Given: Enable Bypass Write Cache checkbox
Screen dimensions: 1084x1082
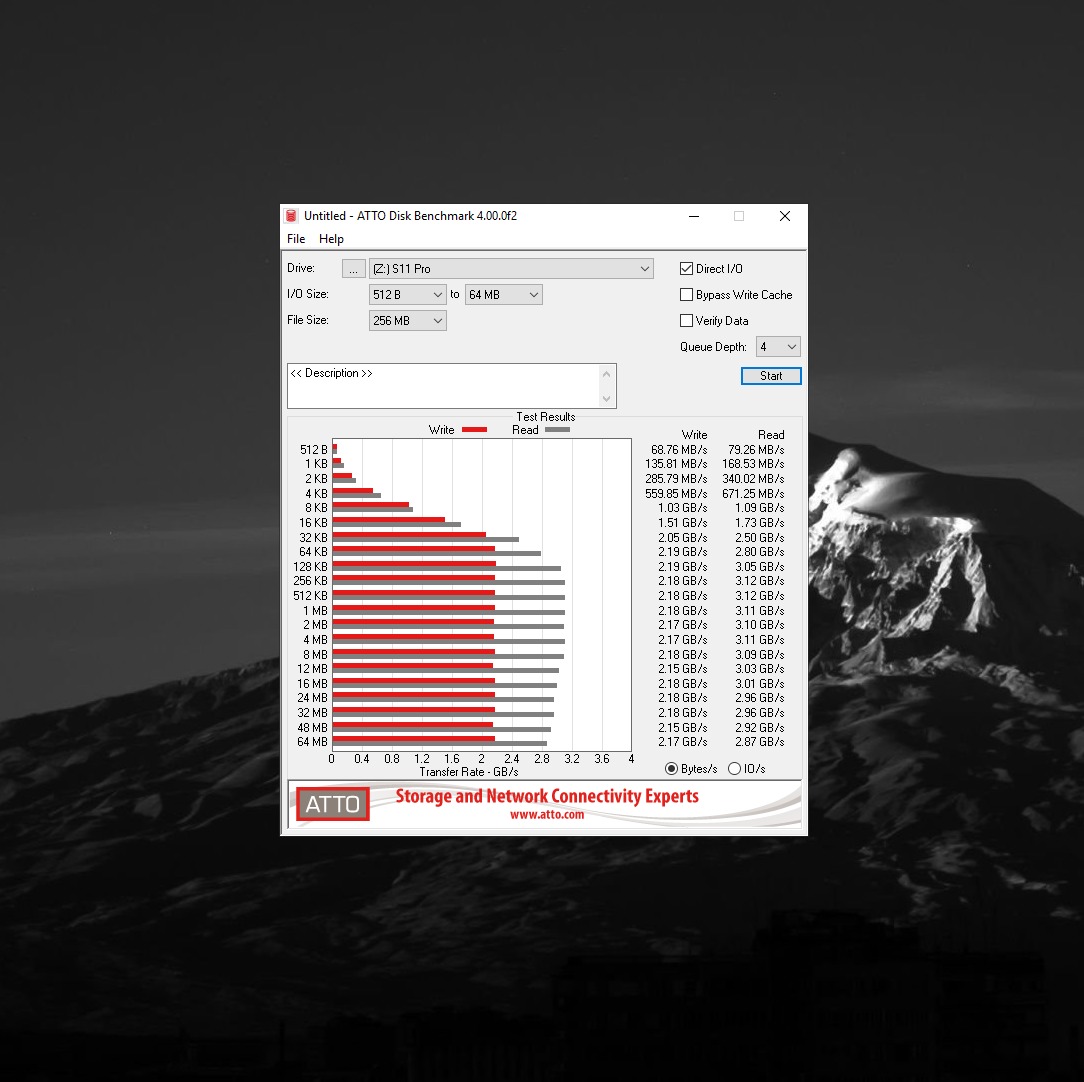Looking at the screenshot, I should (x=686, y=295).
